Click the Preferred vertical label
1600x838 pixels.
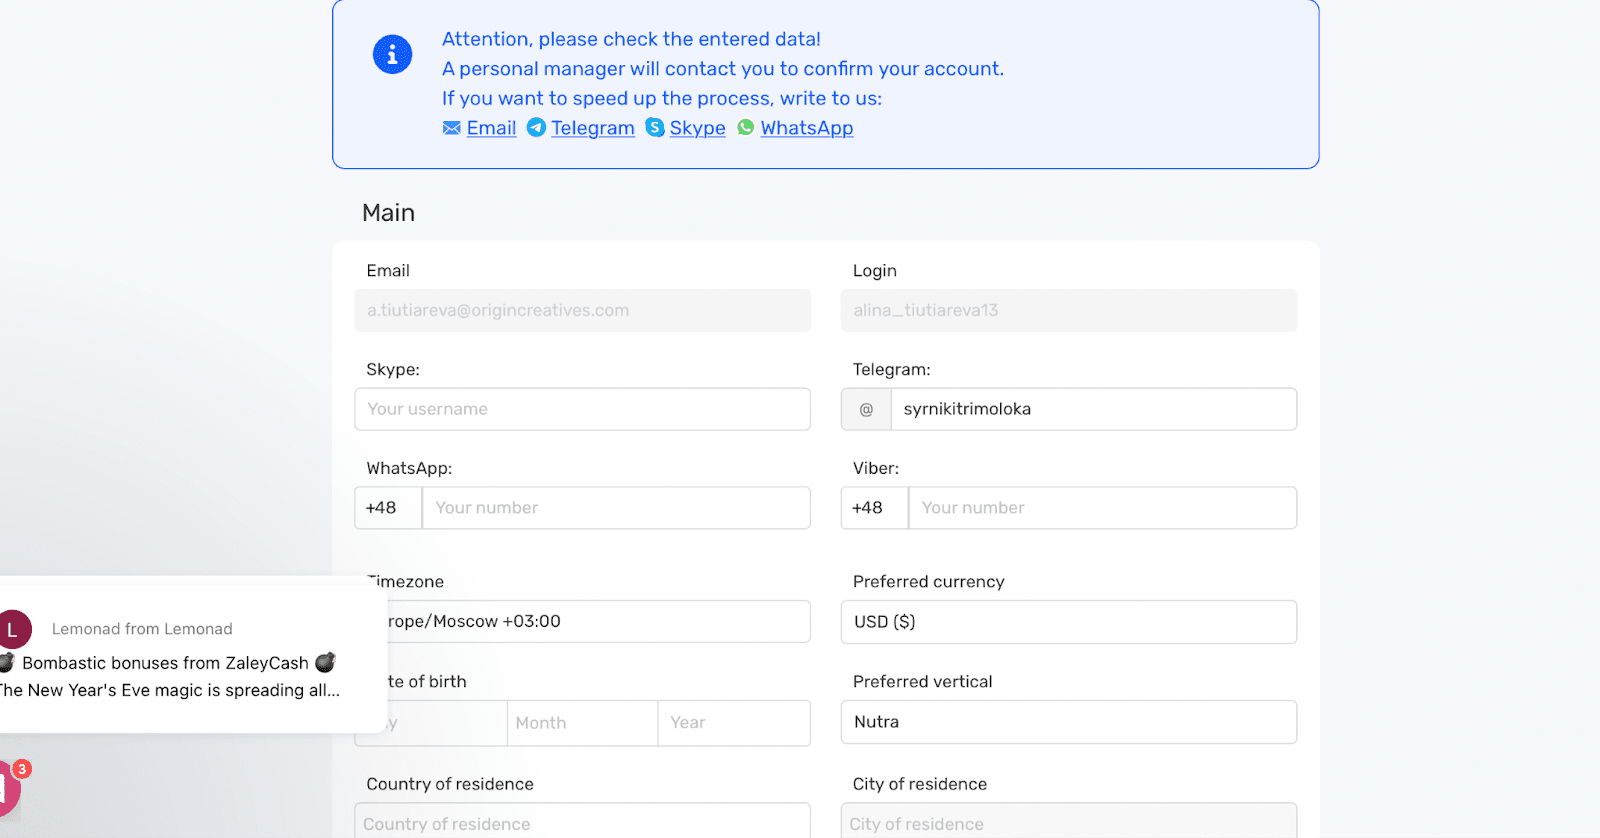[922, 682]
